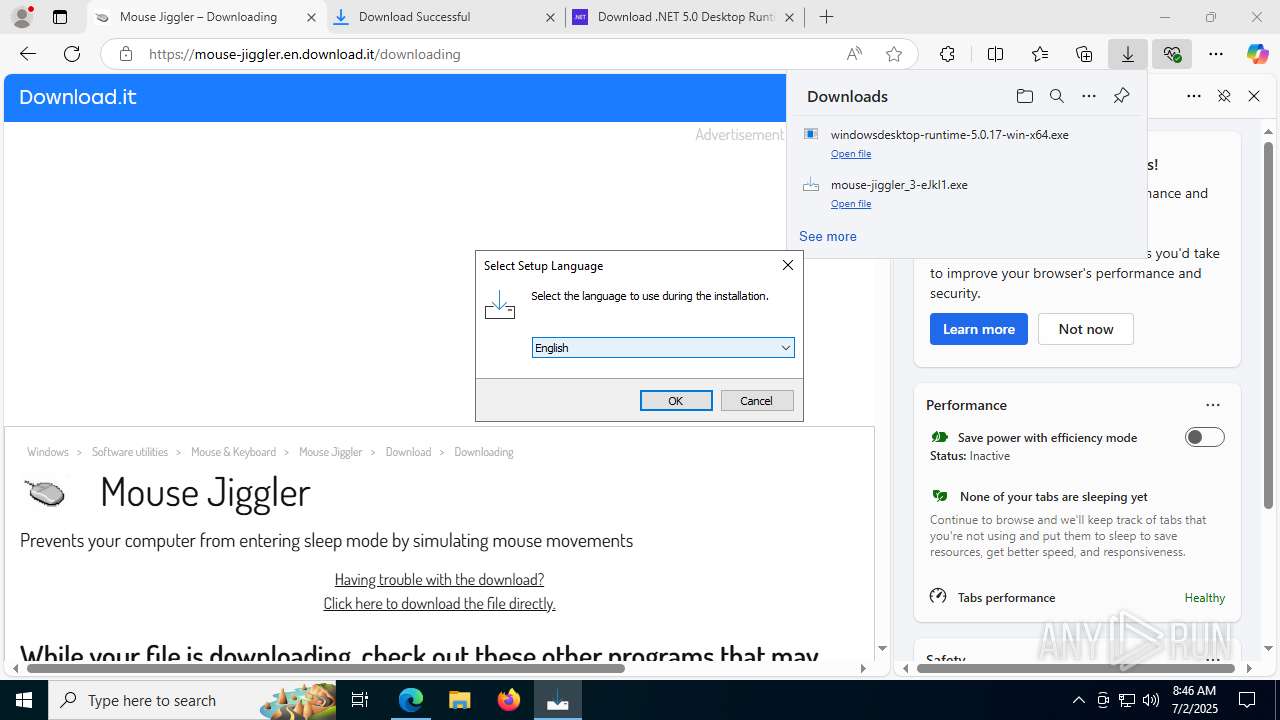Open Software utilities breadcrumb
Image resolution: width=1280 pixels, height=720 pixels.
point(130,452)
